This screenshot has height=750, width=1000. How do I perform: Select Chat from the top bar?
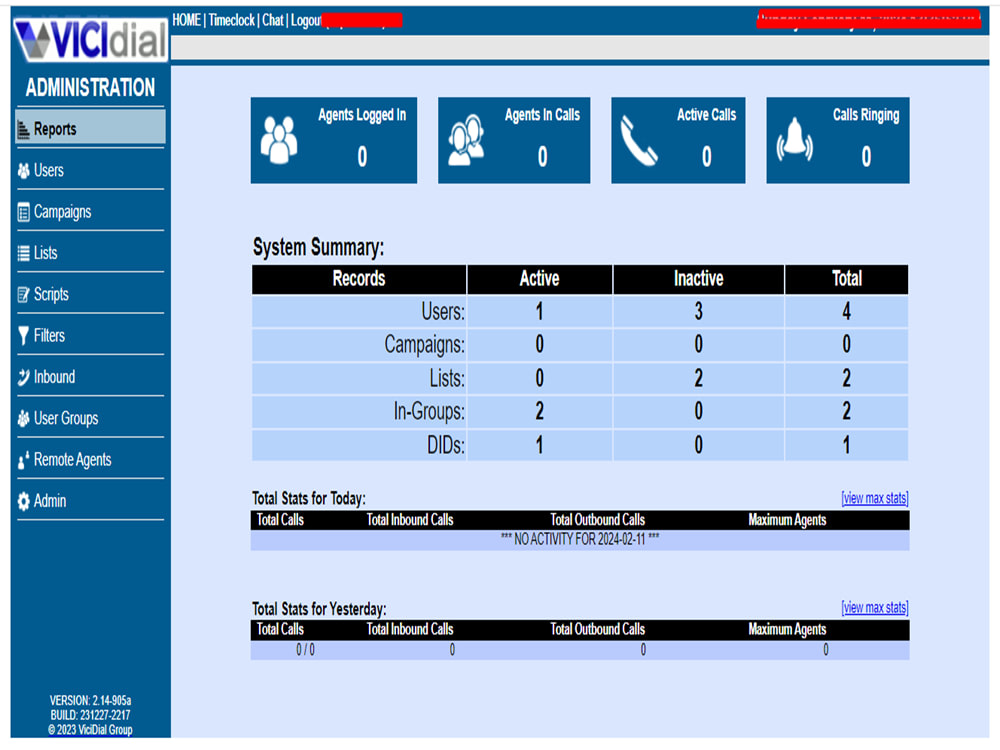(x=272, y=18)
